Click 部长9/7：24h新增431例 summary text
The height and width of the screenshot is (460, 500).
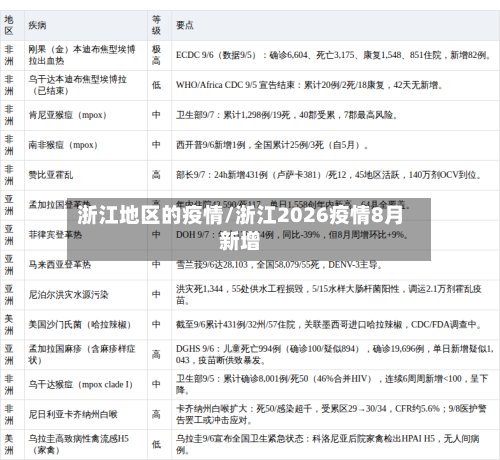coord(329,175)
